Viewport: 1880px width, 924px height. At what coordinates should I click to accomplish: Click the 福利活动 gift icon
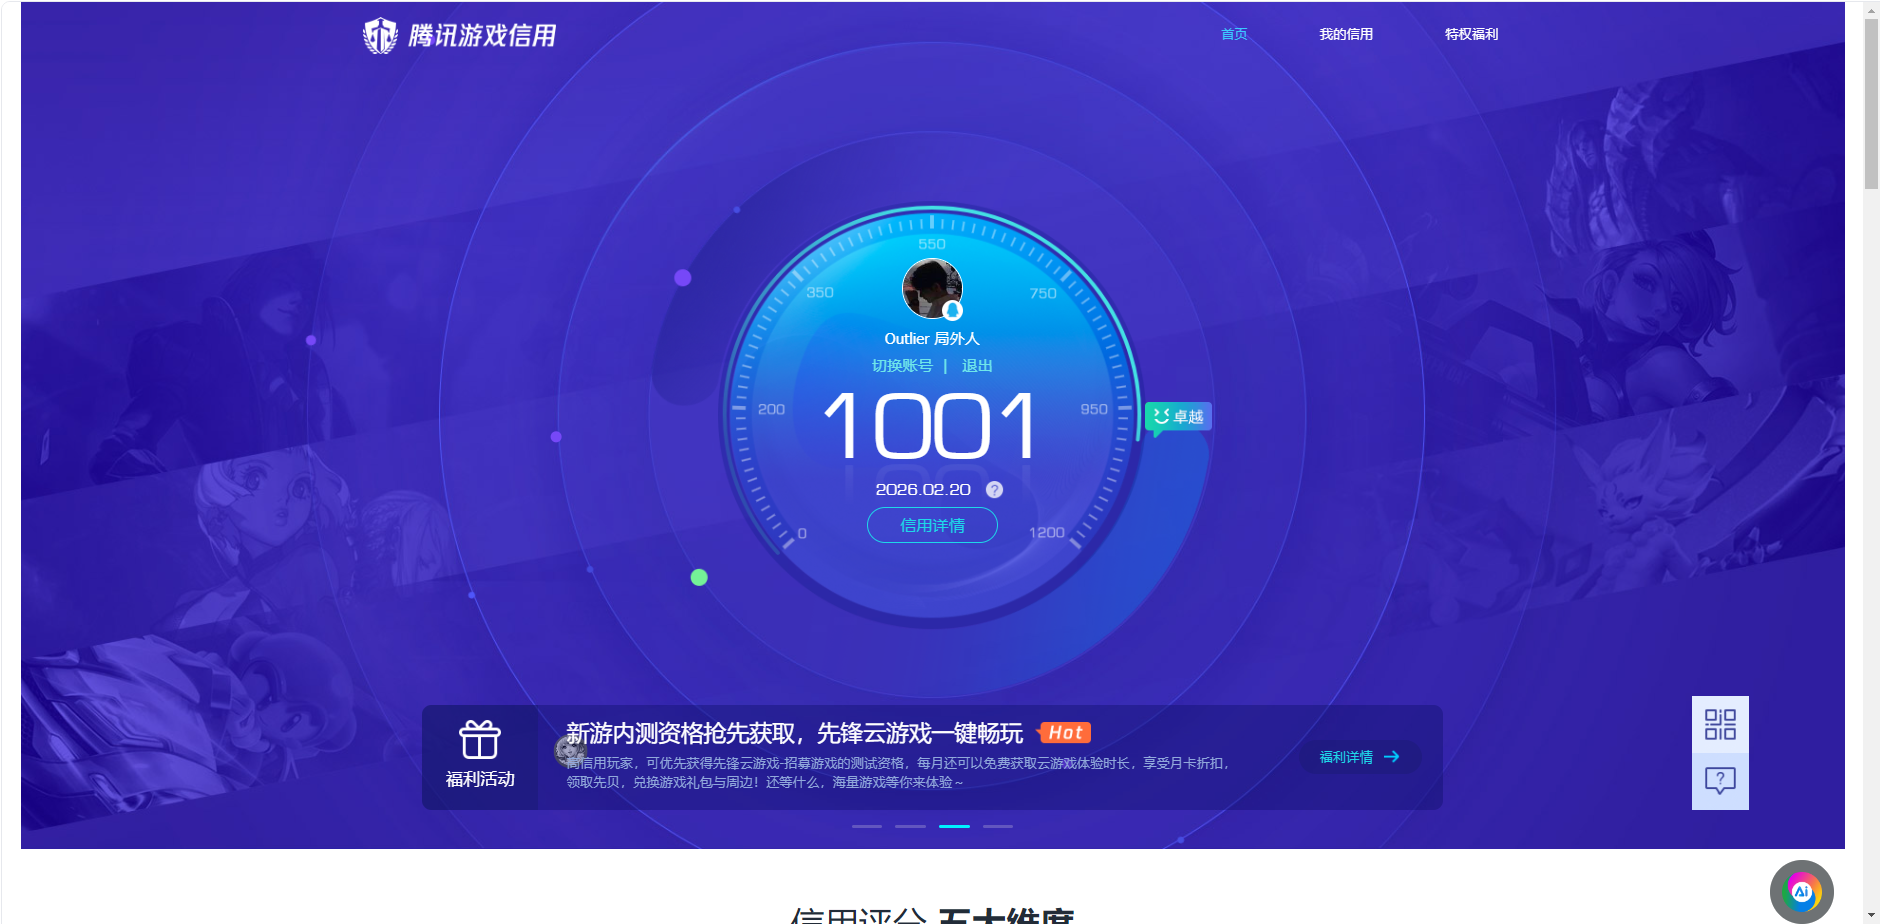click(480, 740)
